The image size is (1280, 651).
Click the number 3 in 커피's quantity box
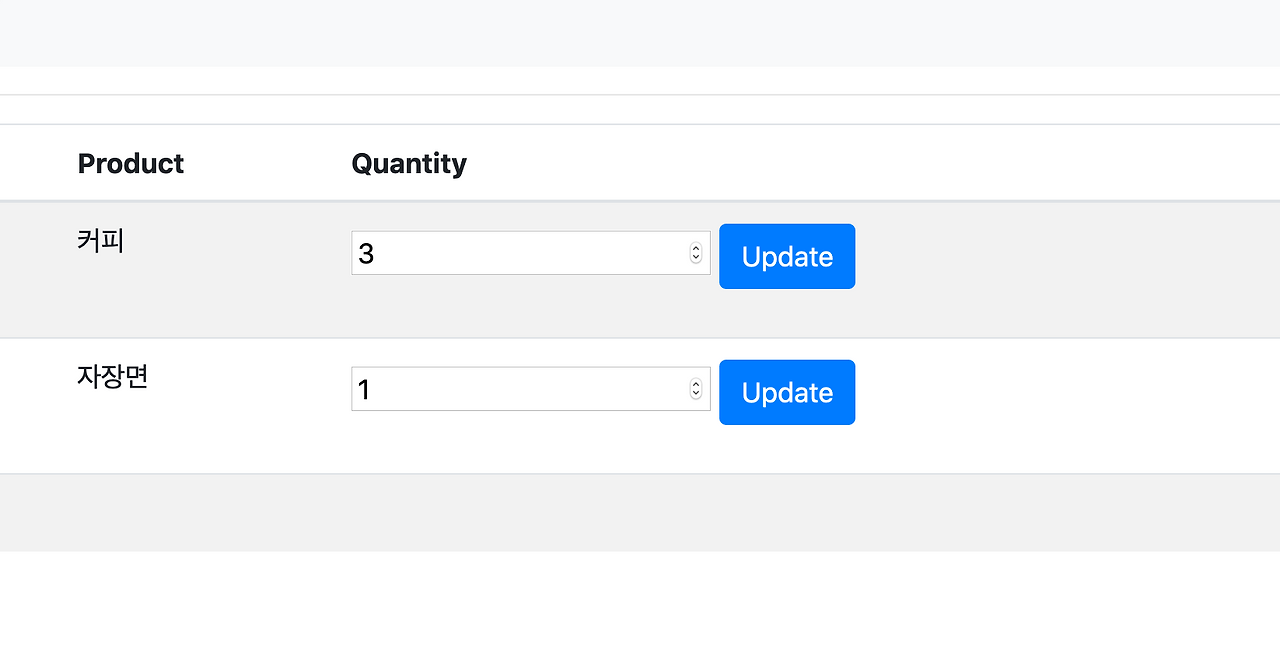tap(366, 254)
